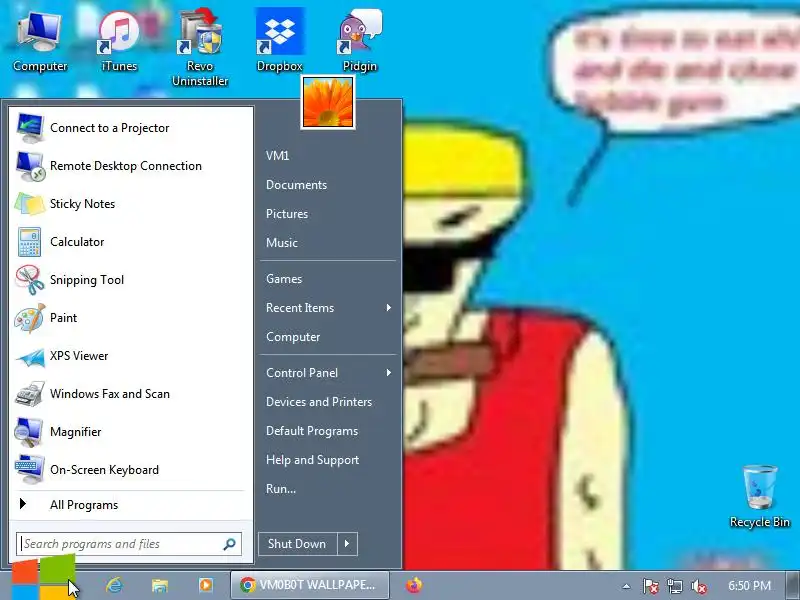
Task: Click the Connect to a Projector icon
Action: click(x=30, y=128)
